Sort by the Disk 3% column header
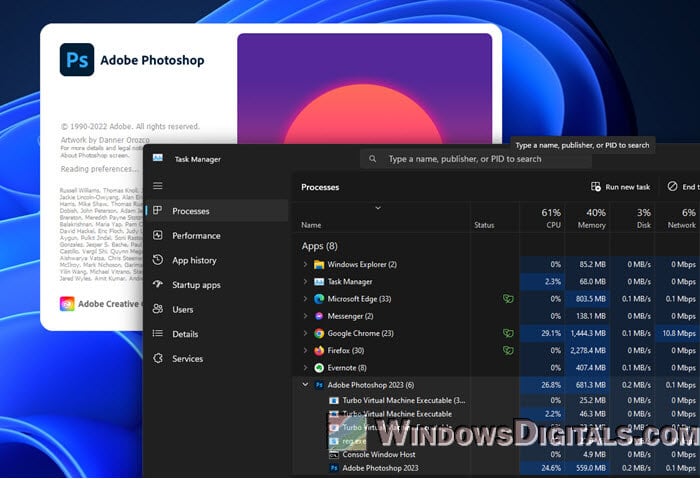Viewport: 700px width, 479px height. click(x=632, y=218)
